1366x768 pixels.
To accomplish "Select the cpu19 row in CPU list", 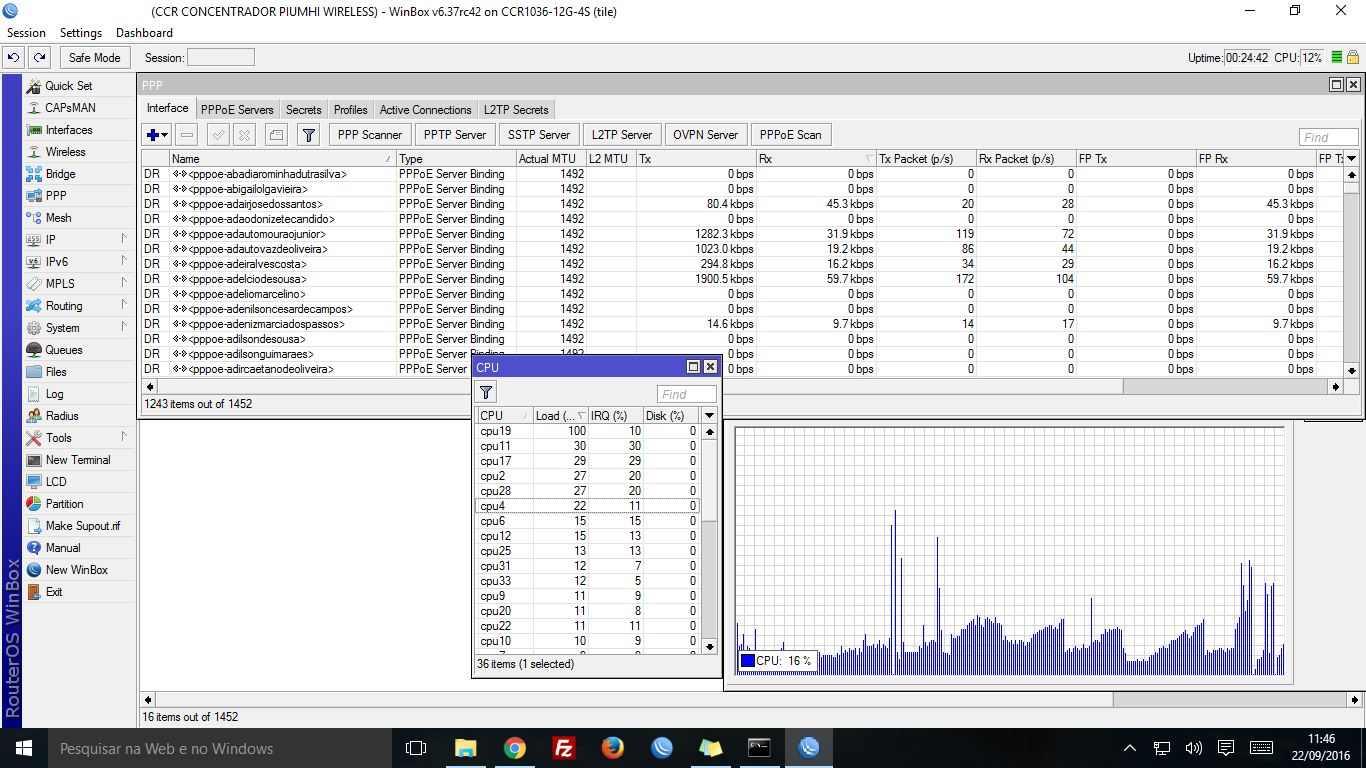I will click(x=588, y=431).
